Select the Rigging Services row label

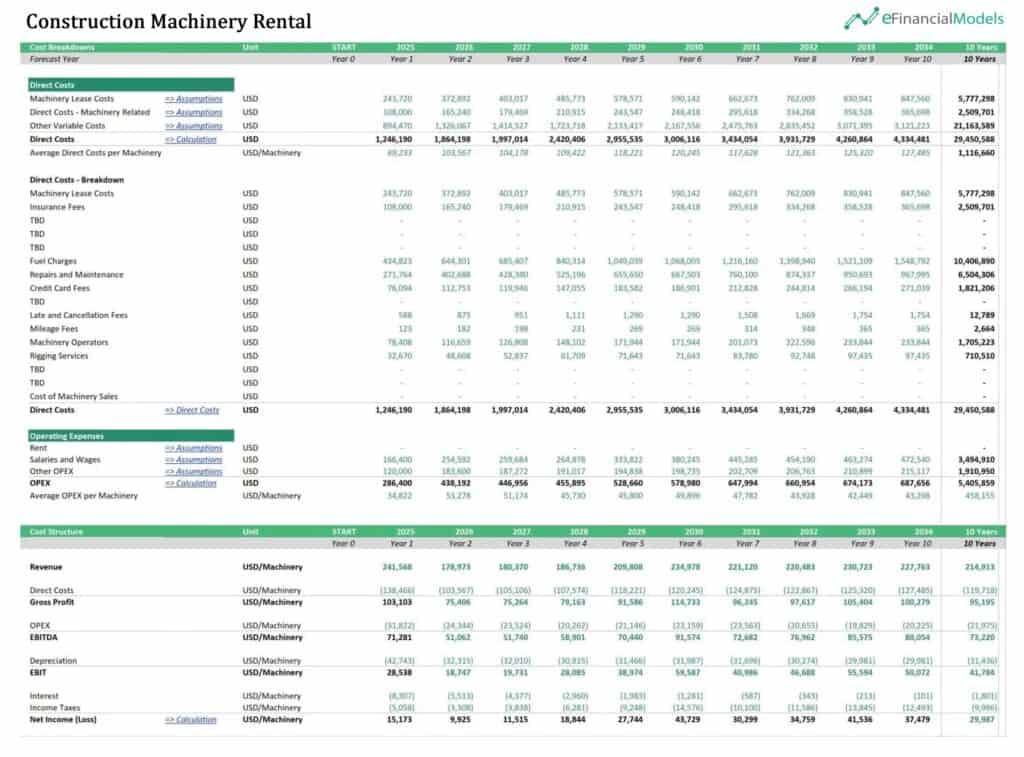point(58,356)
